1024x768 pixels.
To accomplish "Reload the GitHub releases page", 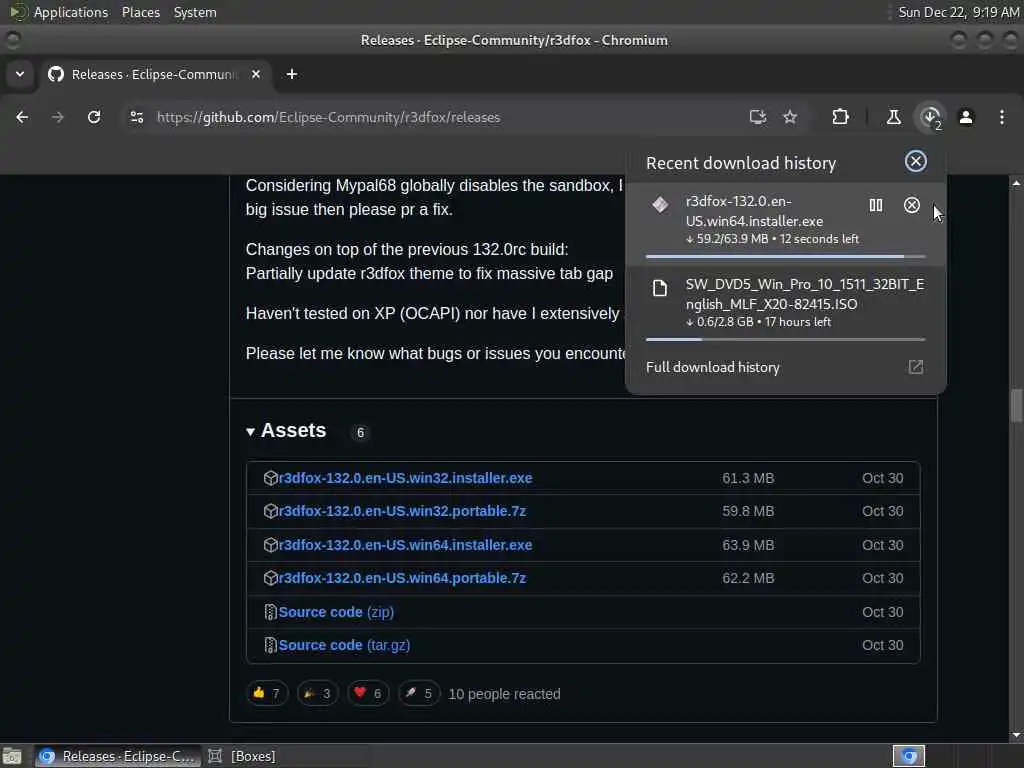I will pos(94,117).
